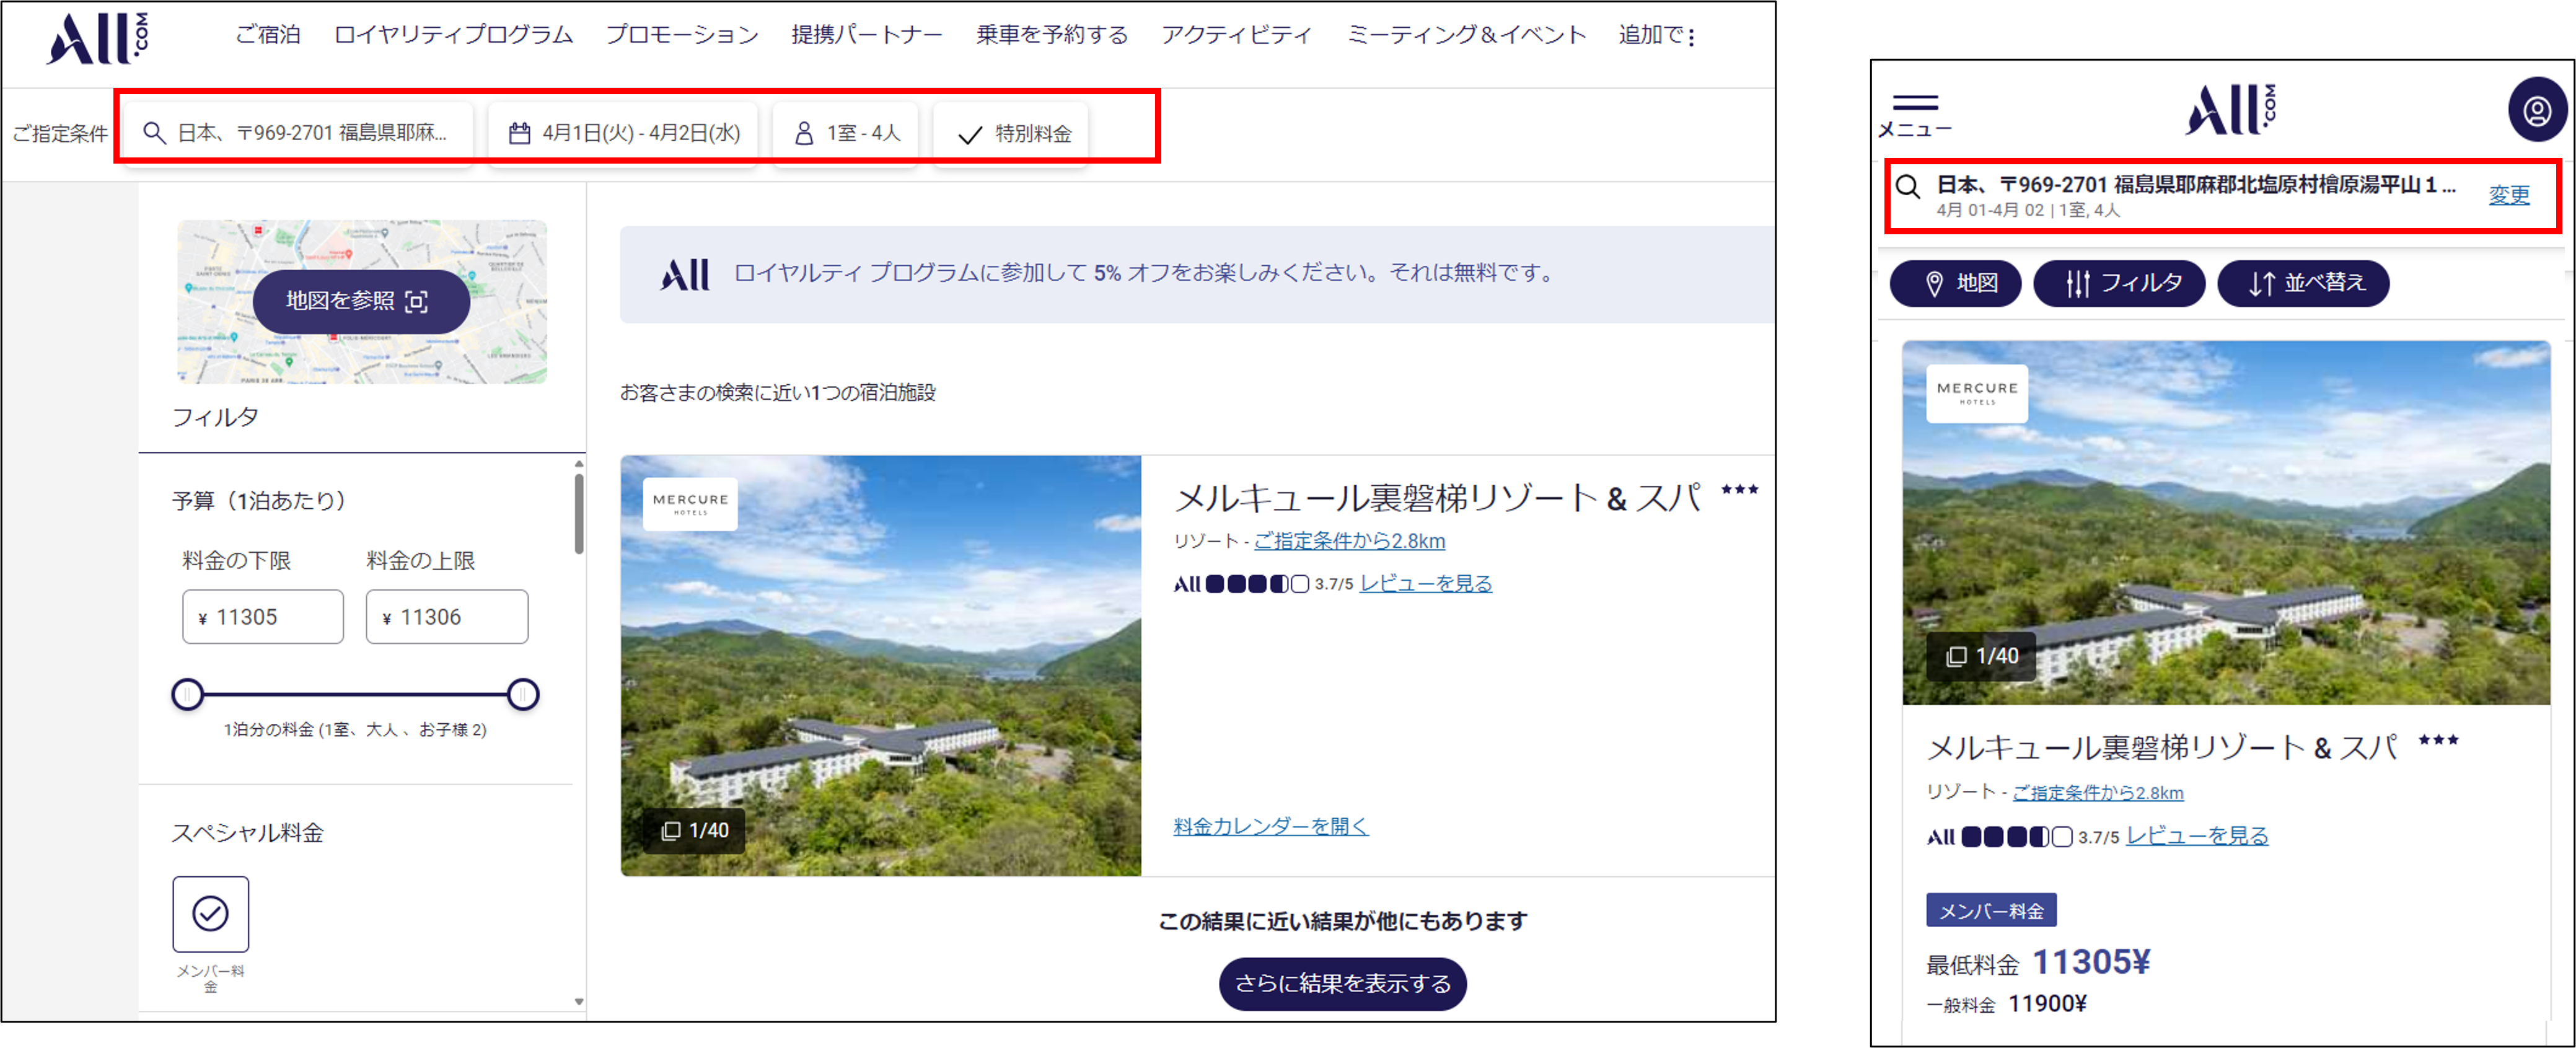Click the mobile hotel title メルキュール裏磐梯リゾート&スパ
This screenshot has height=1048, width=2576.
[x=2161, y=748]
